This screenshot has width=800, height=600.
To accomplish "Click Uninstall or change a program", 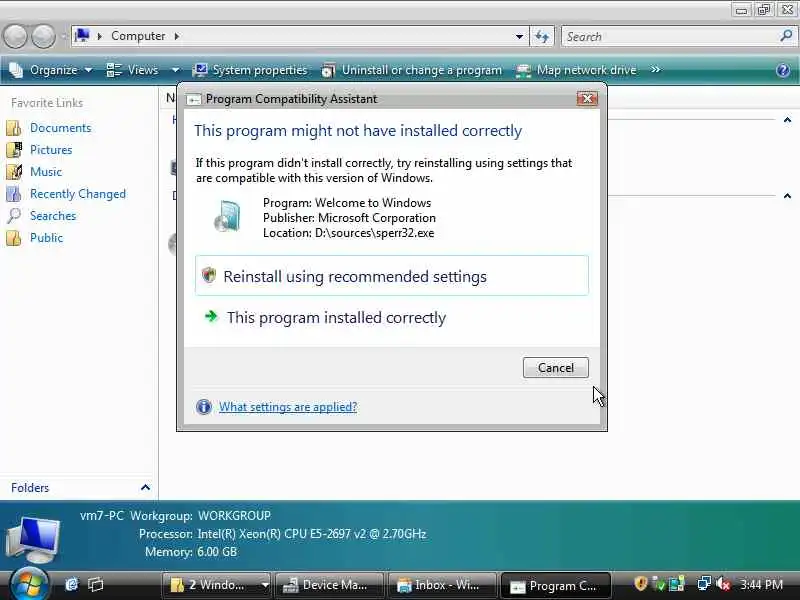I will point(411,70).
